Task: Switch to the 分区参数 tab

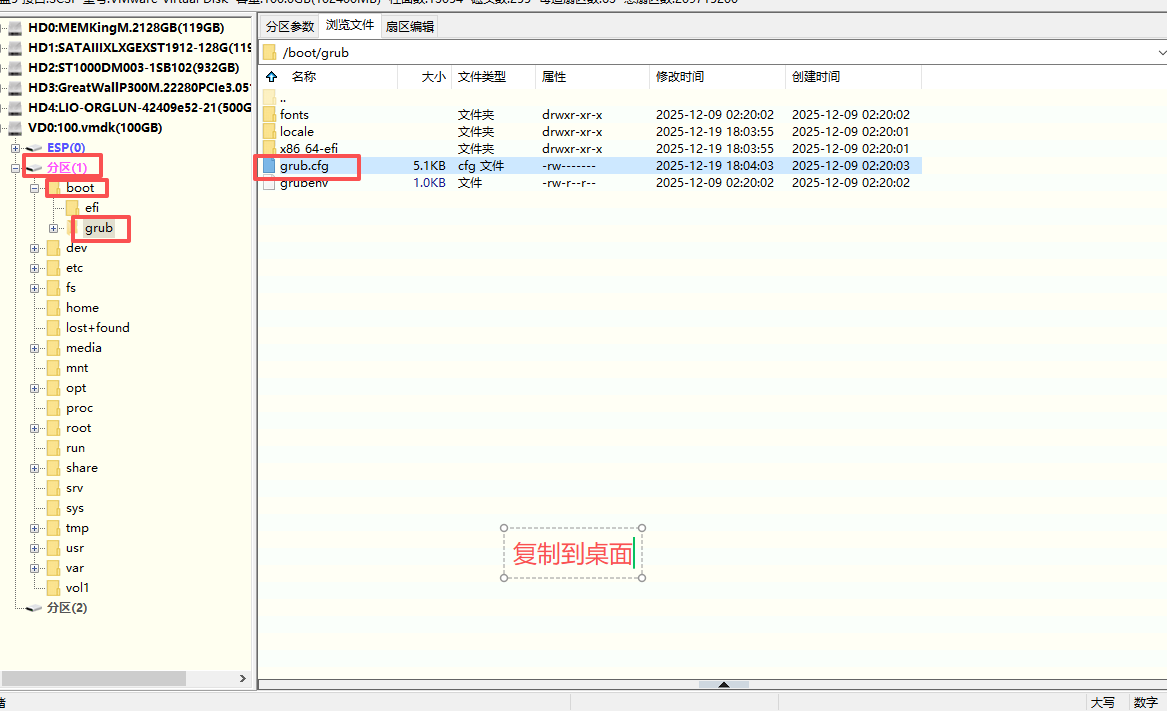Action: click(289, 26)
